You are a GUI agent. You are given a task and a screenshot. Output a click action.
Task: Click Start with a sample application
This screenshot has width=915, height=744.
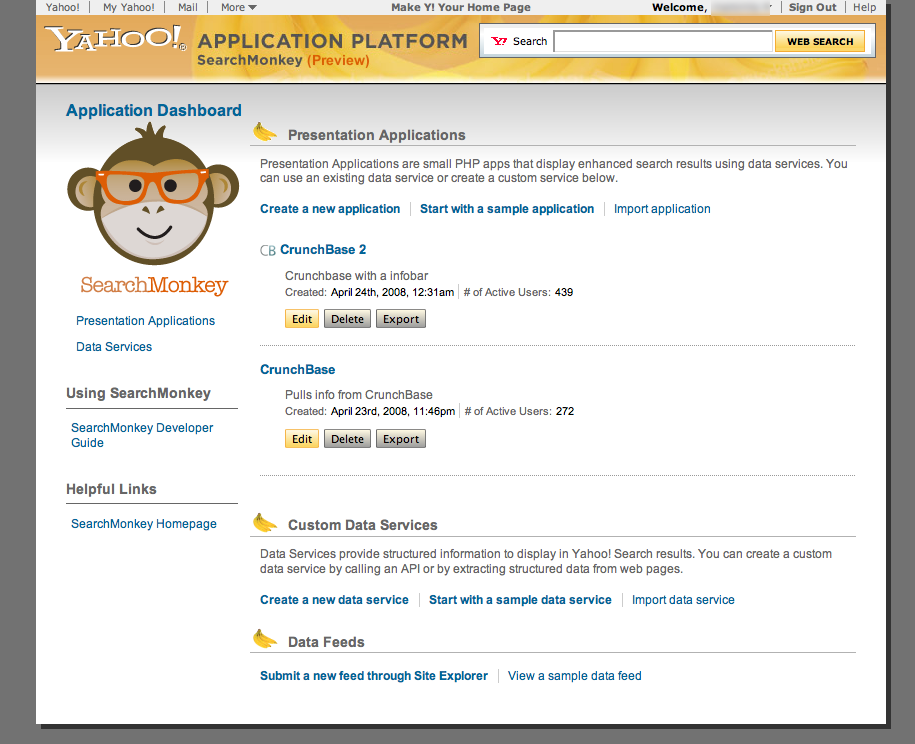click(x=507, y=209)
